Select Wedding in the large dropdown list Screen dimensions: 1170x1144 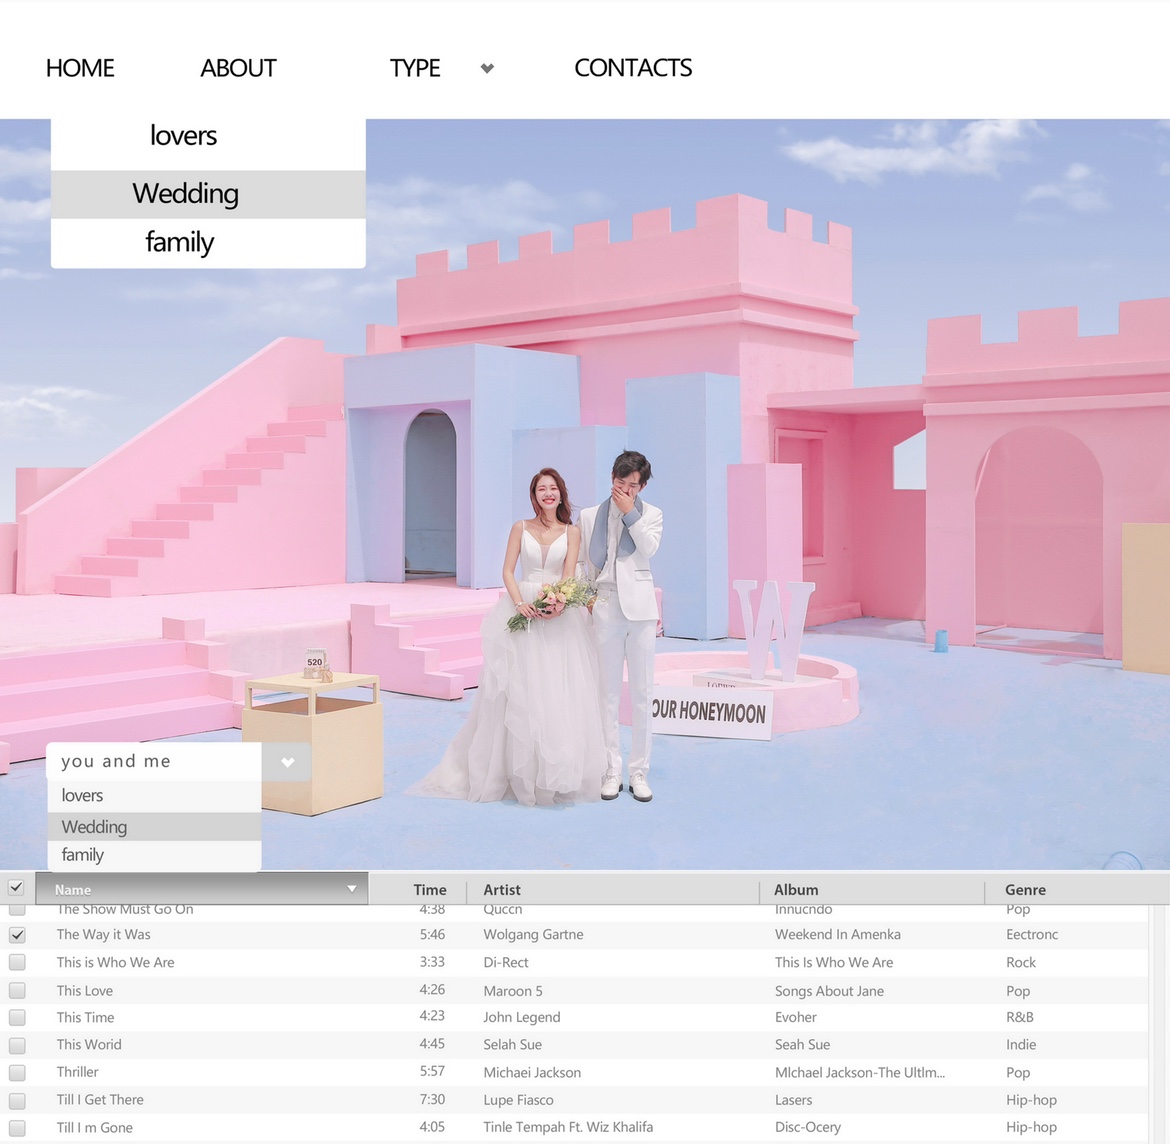coord(186,193)
